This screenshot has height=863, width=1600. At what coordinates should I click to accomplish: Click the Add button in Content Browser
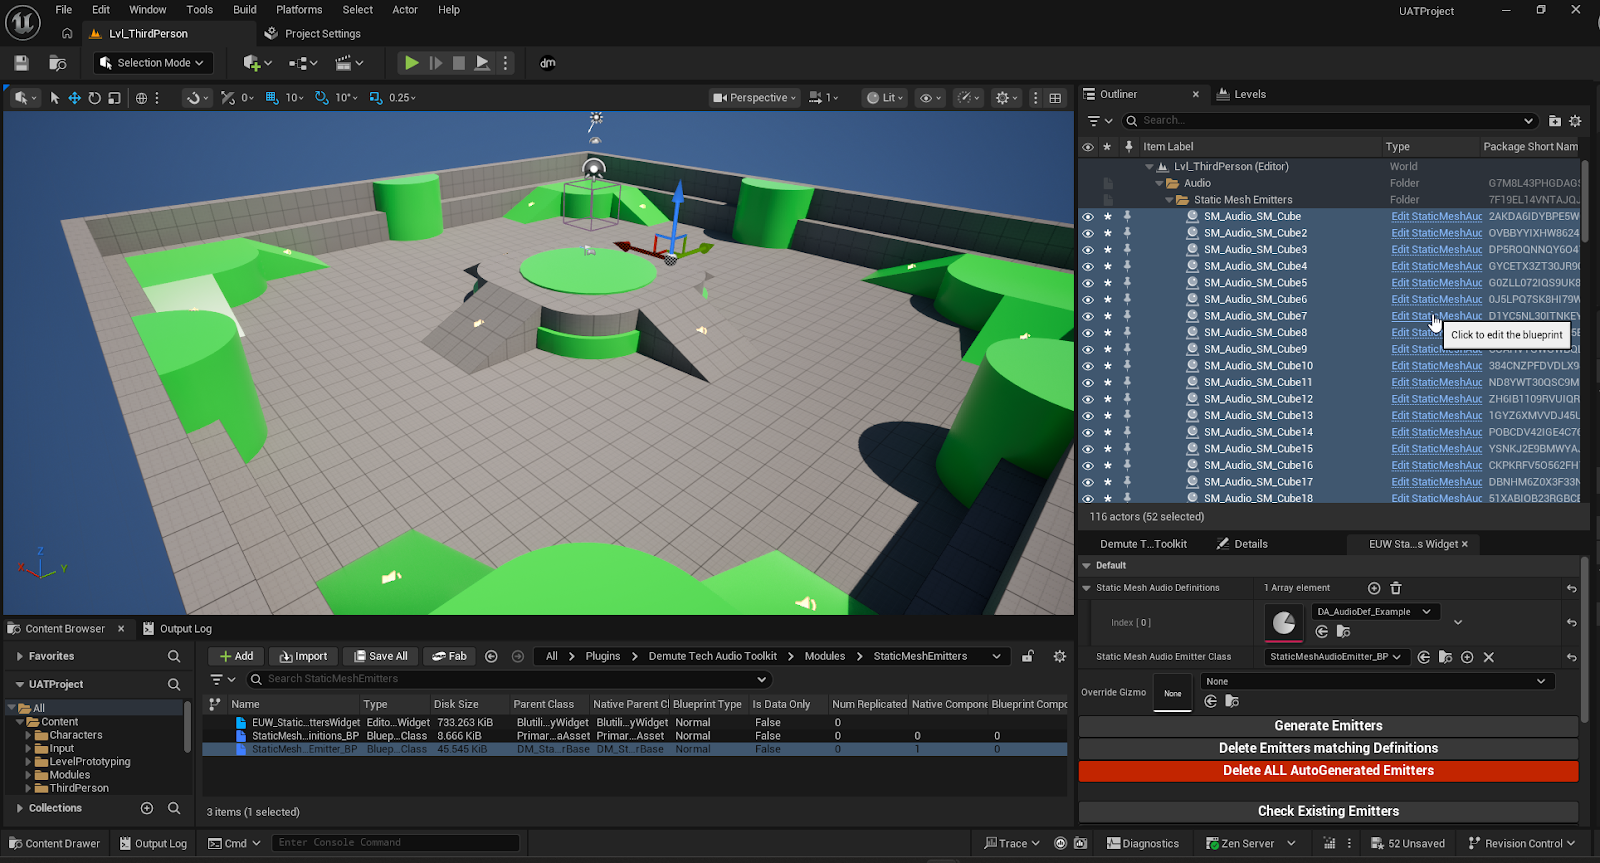click(236, 656)
